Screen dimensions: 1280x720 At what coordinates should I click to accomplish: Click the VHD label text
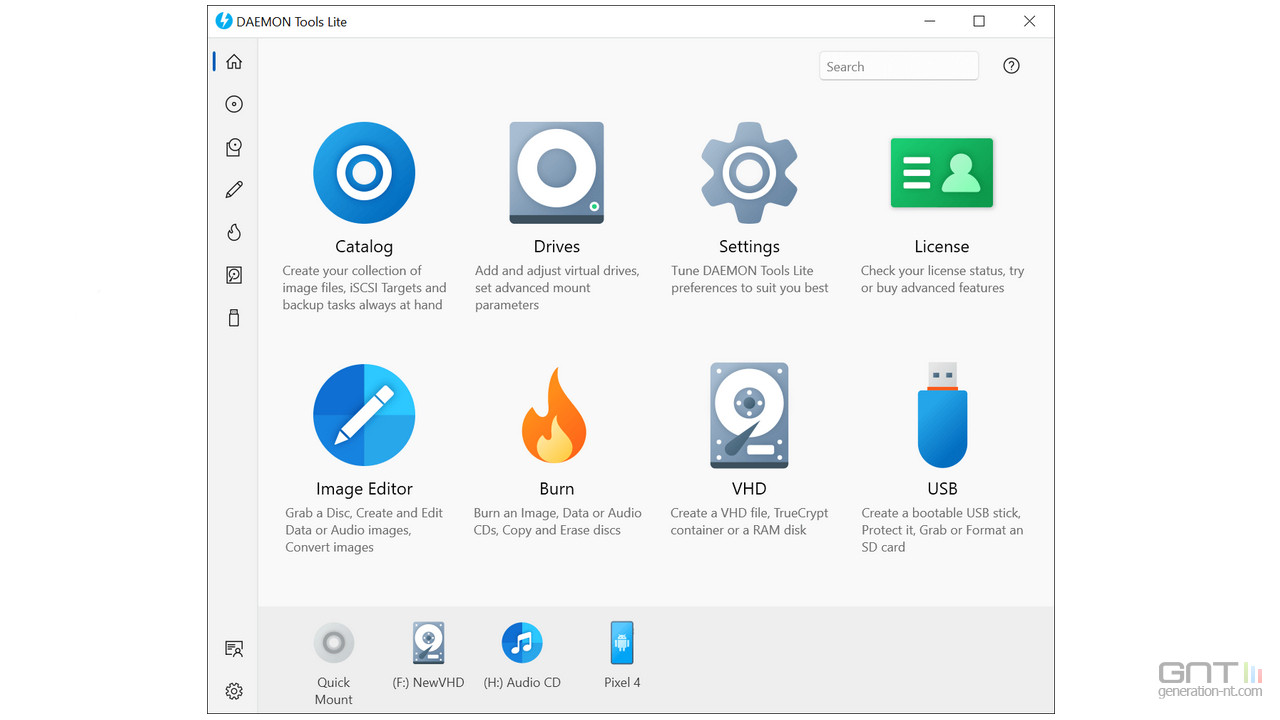coord(749,489)
